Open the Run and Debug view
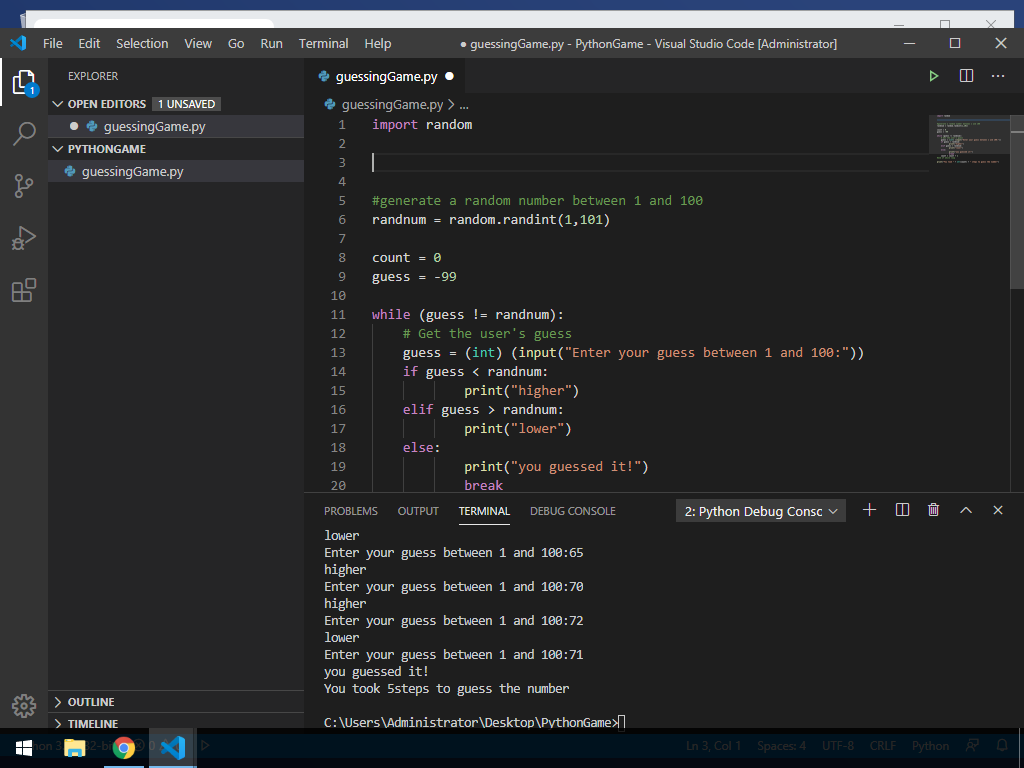This screenshot has width=1024, height=768. 24,238
